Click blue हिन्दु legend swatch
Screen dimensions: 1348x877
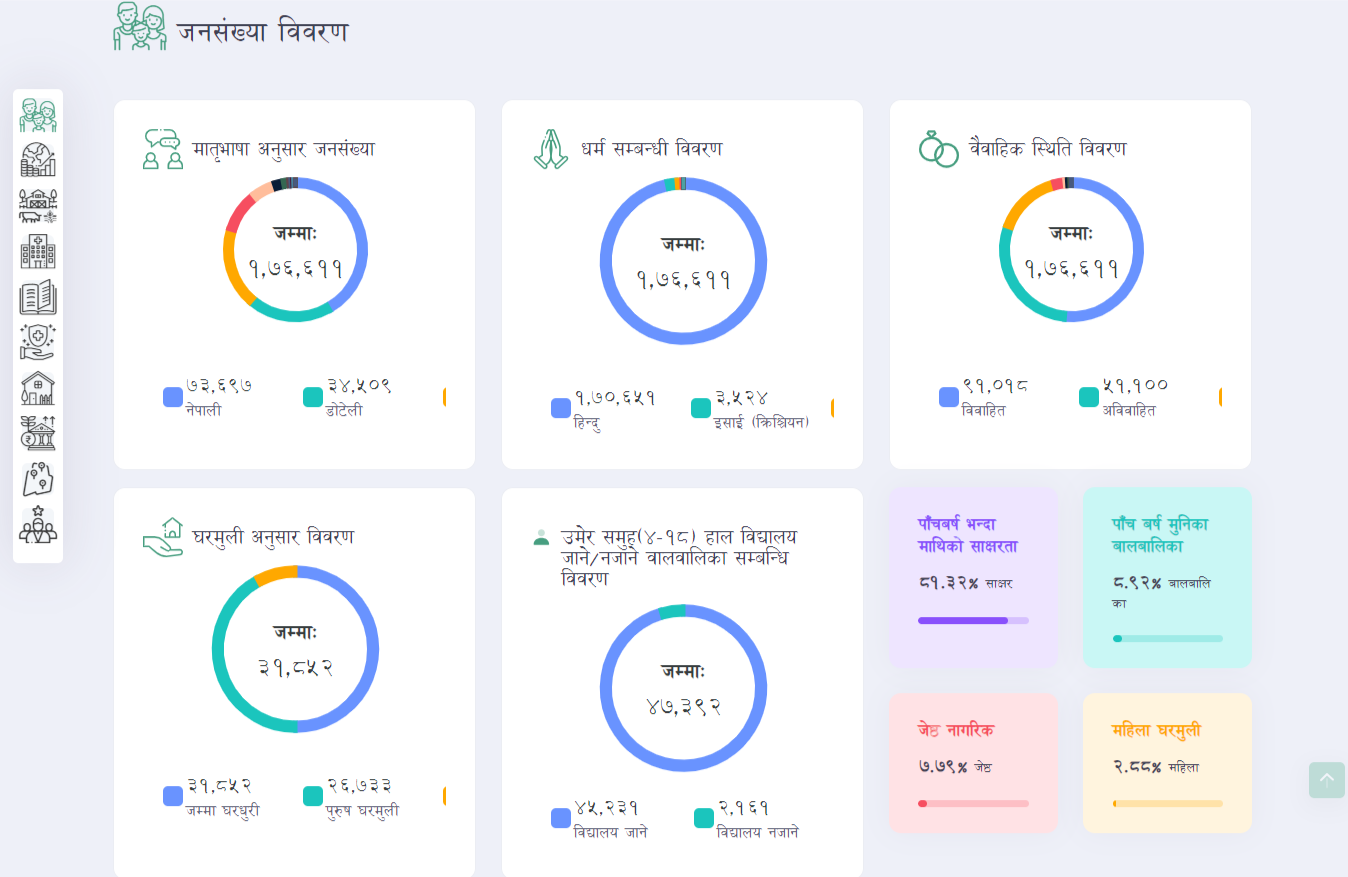coord(561,408)
